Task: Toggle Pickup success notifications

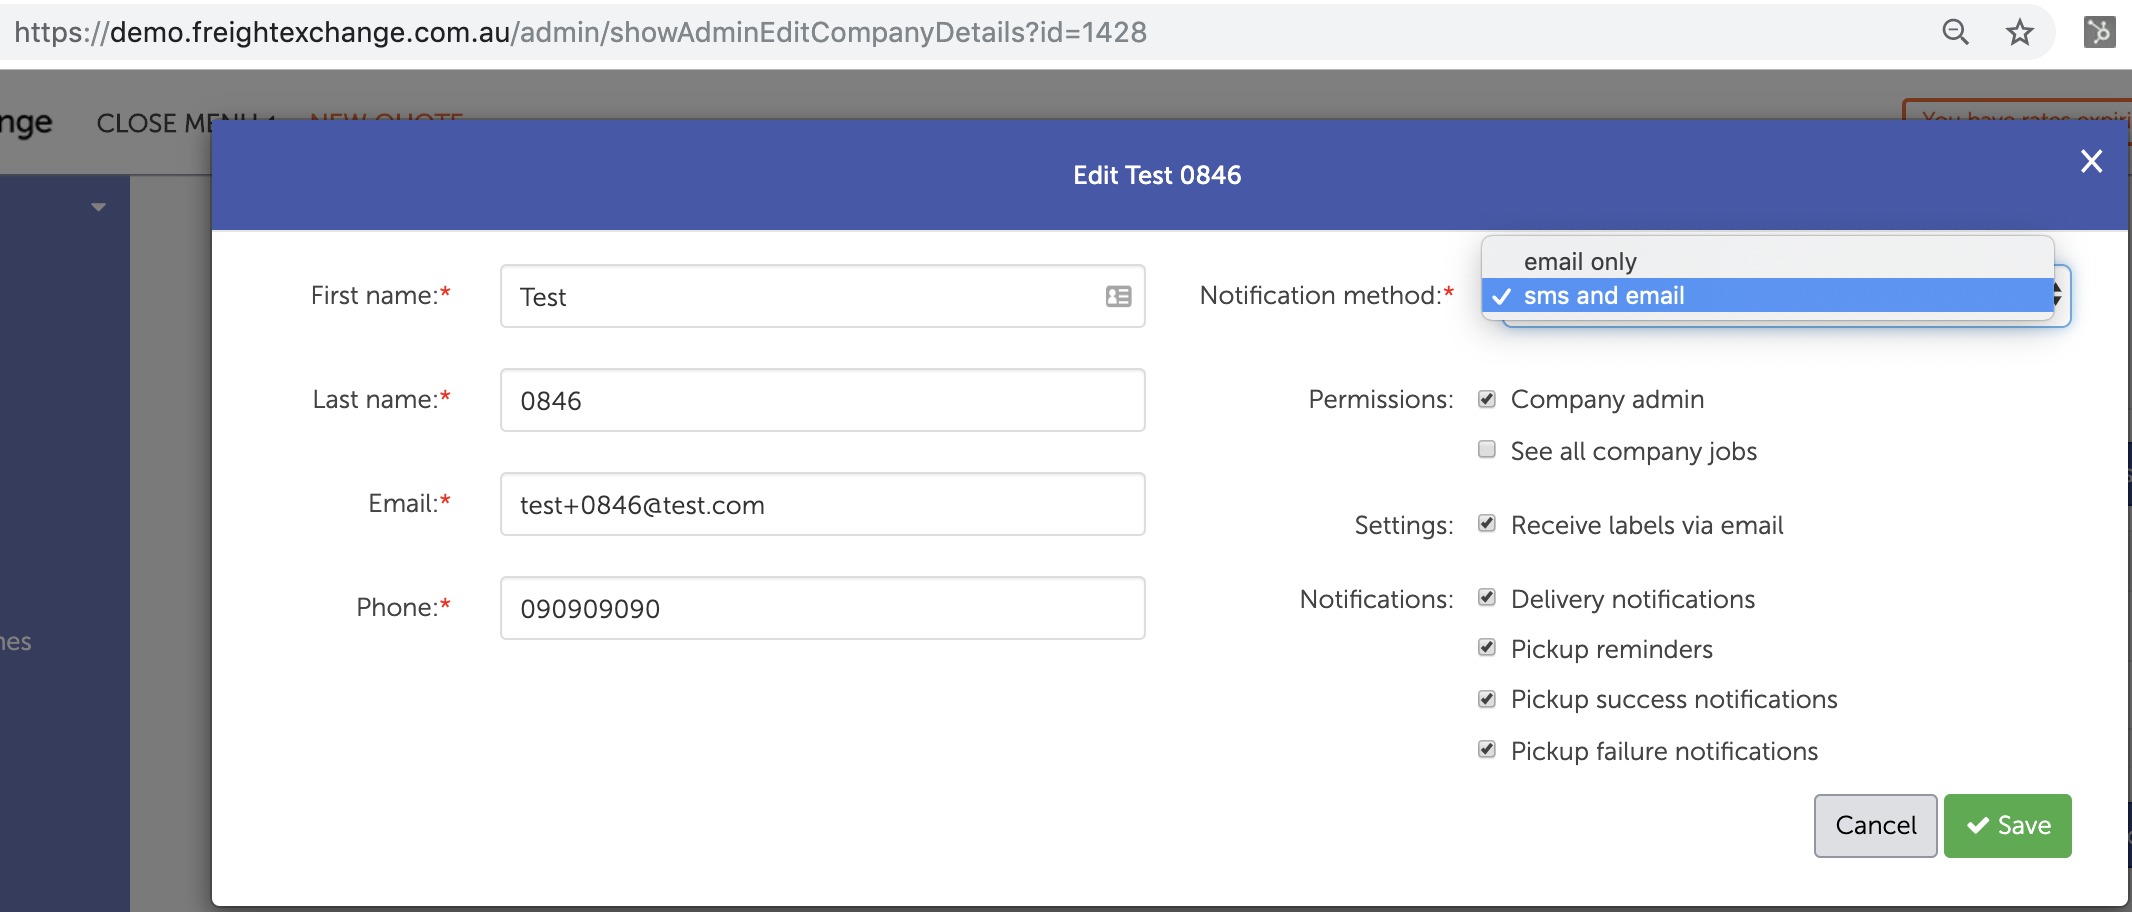Action: (x=1487, y=699)
